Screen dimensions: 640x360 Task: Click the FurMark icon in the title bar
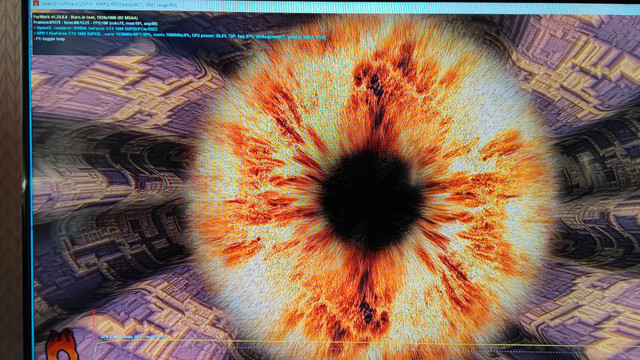(36, 3)
